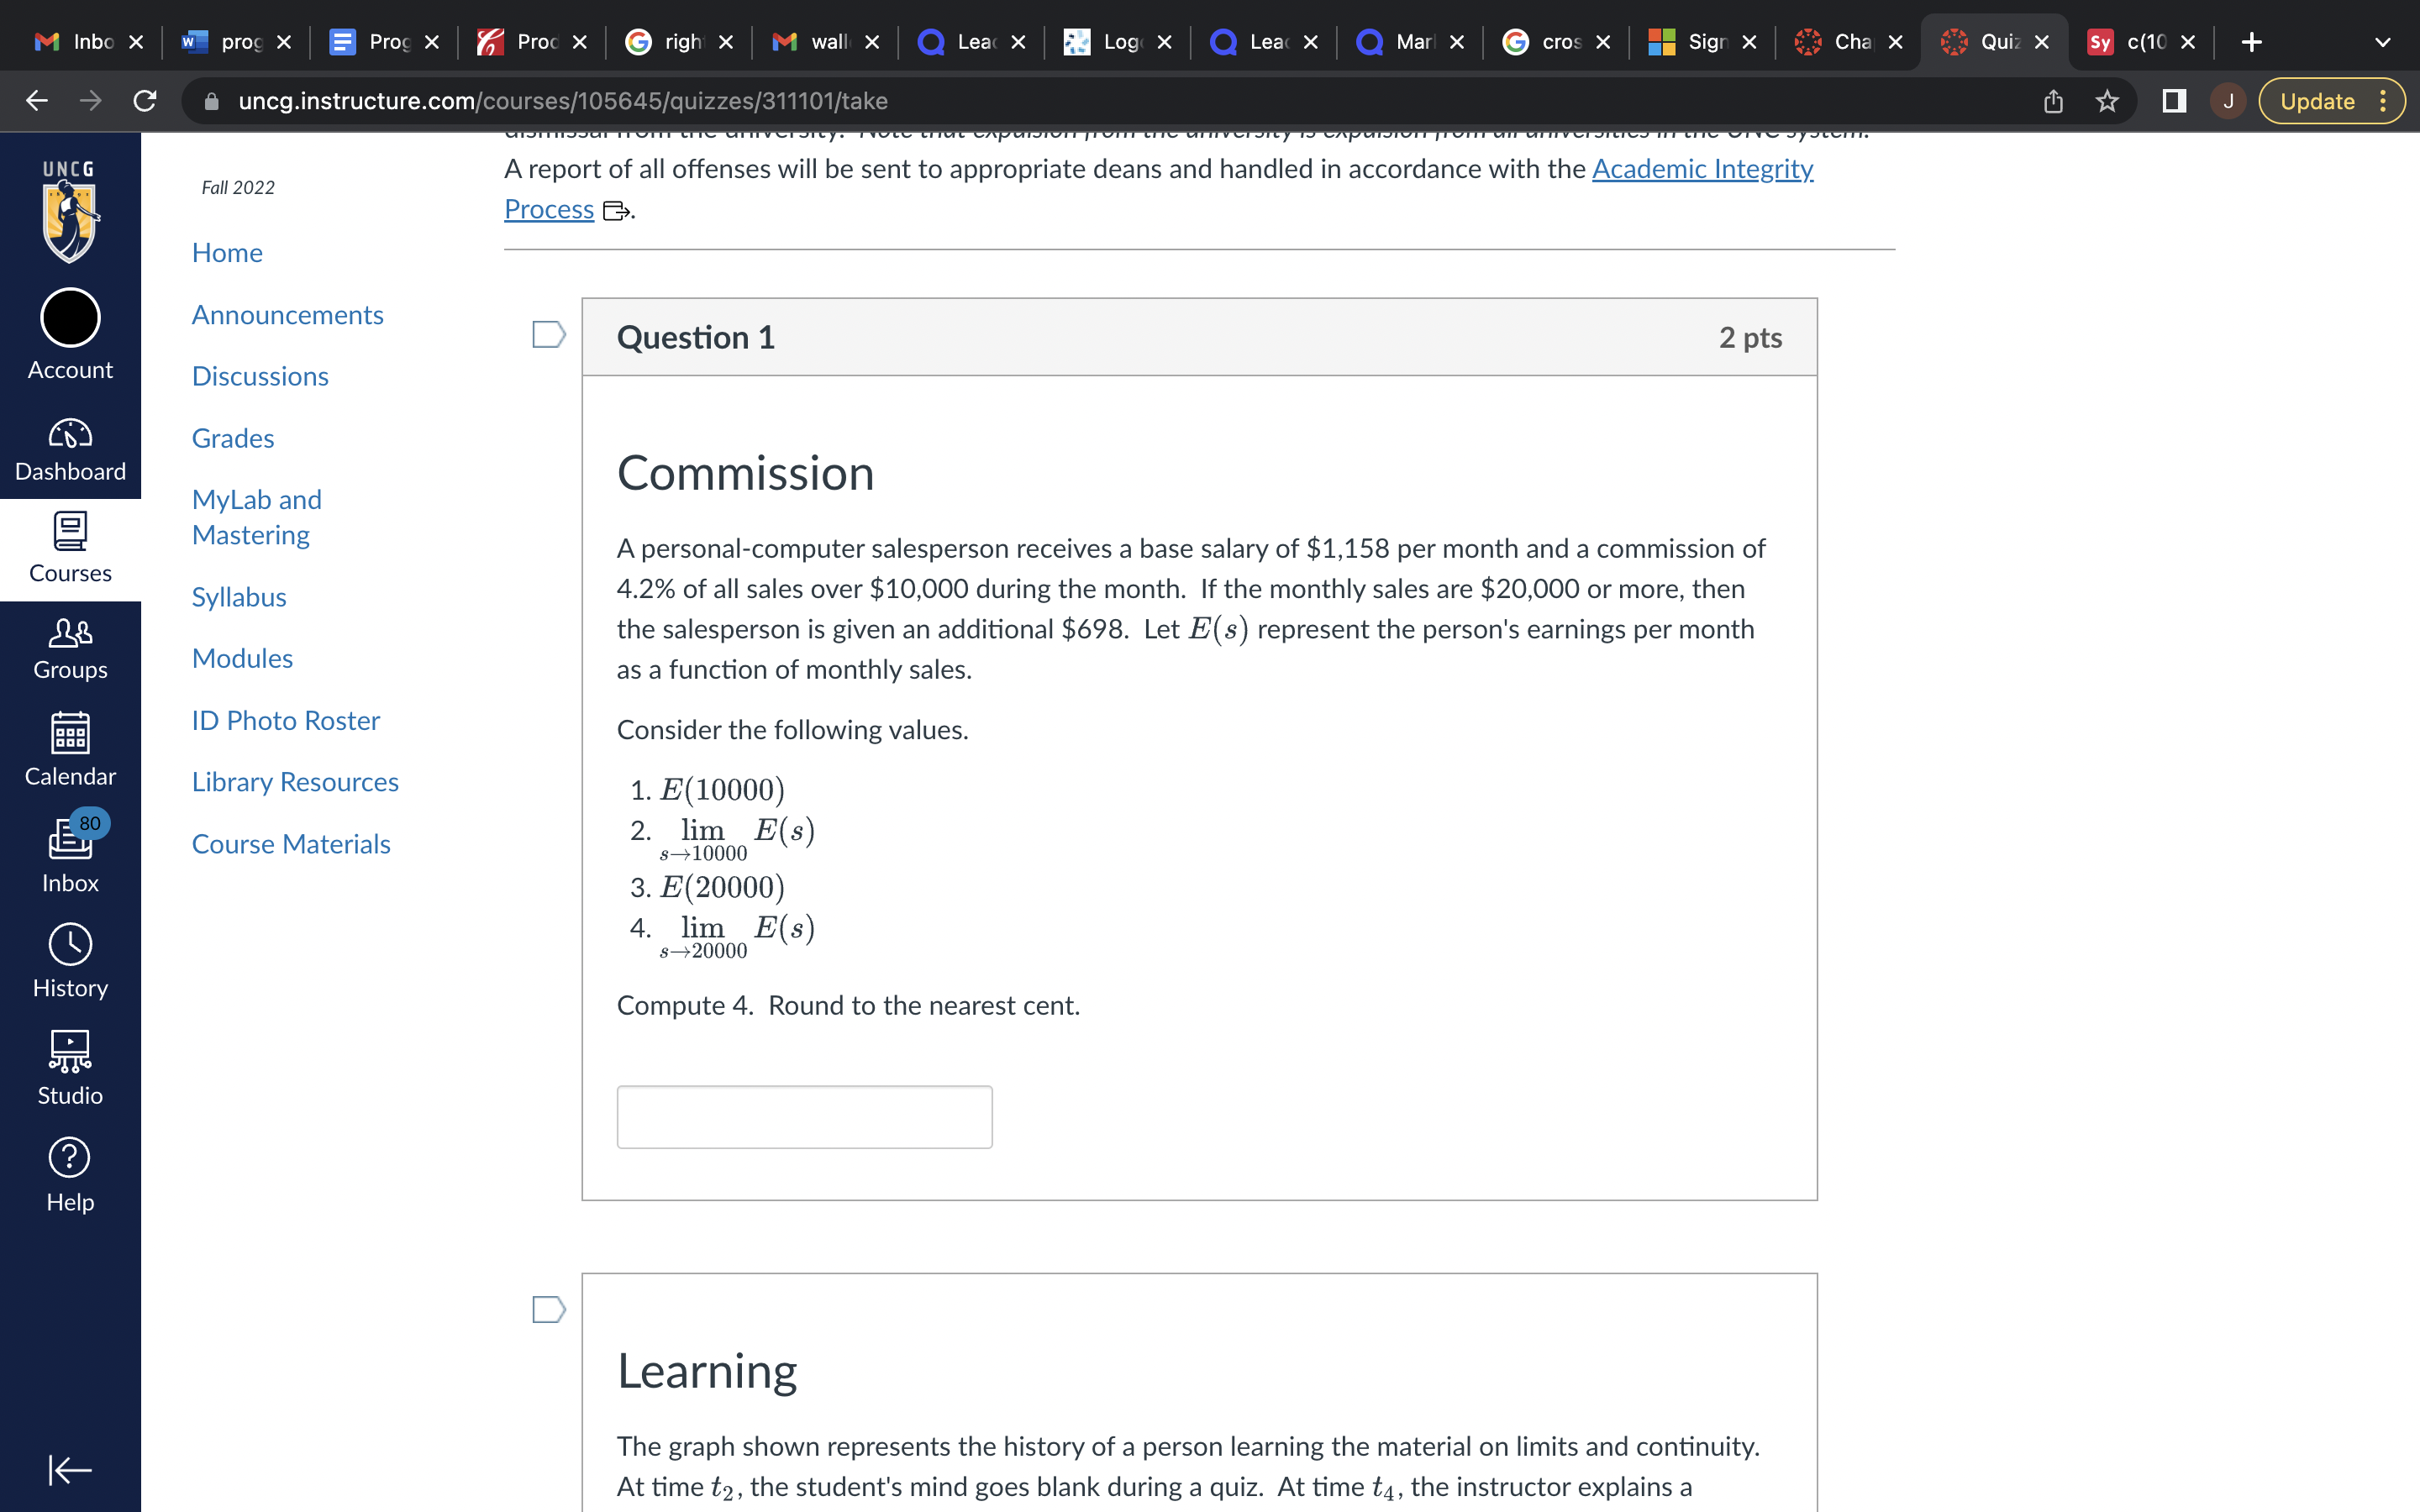Open the Account panel

pyautogui.click(x=69, y=340)
